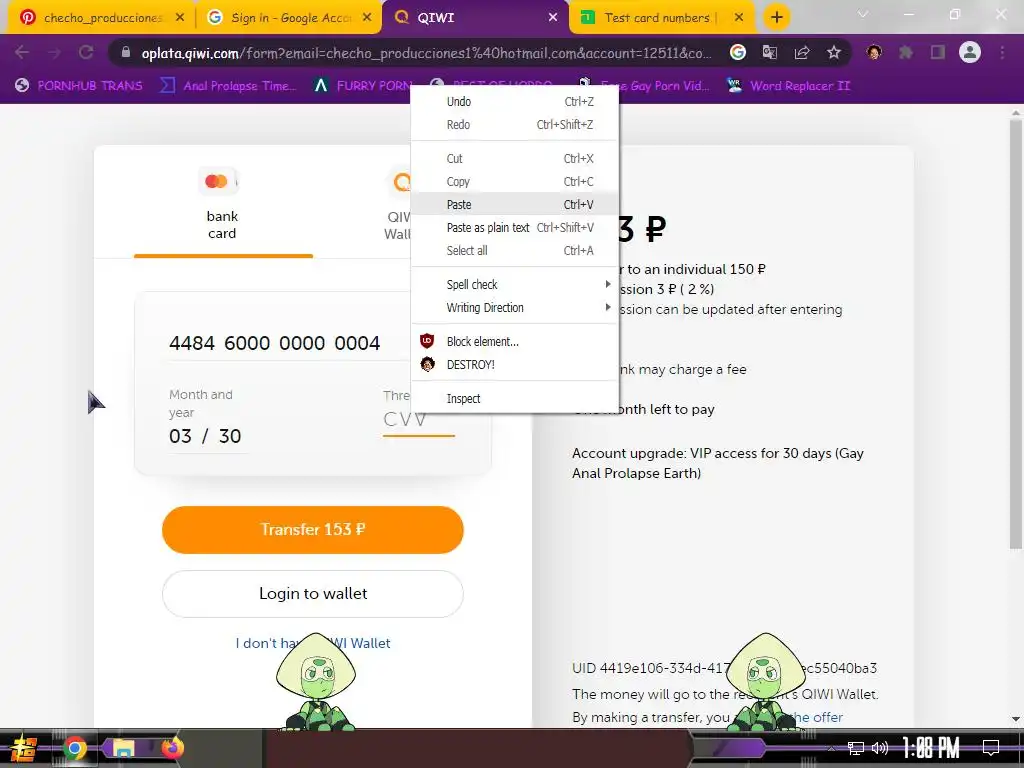Image resolution: width=1024 pixels, height=768 pixels.
Task: Open Google Chrome from the taskbar
Action: point(75,748)
